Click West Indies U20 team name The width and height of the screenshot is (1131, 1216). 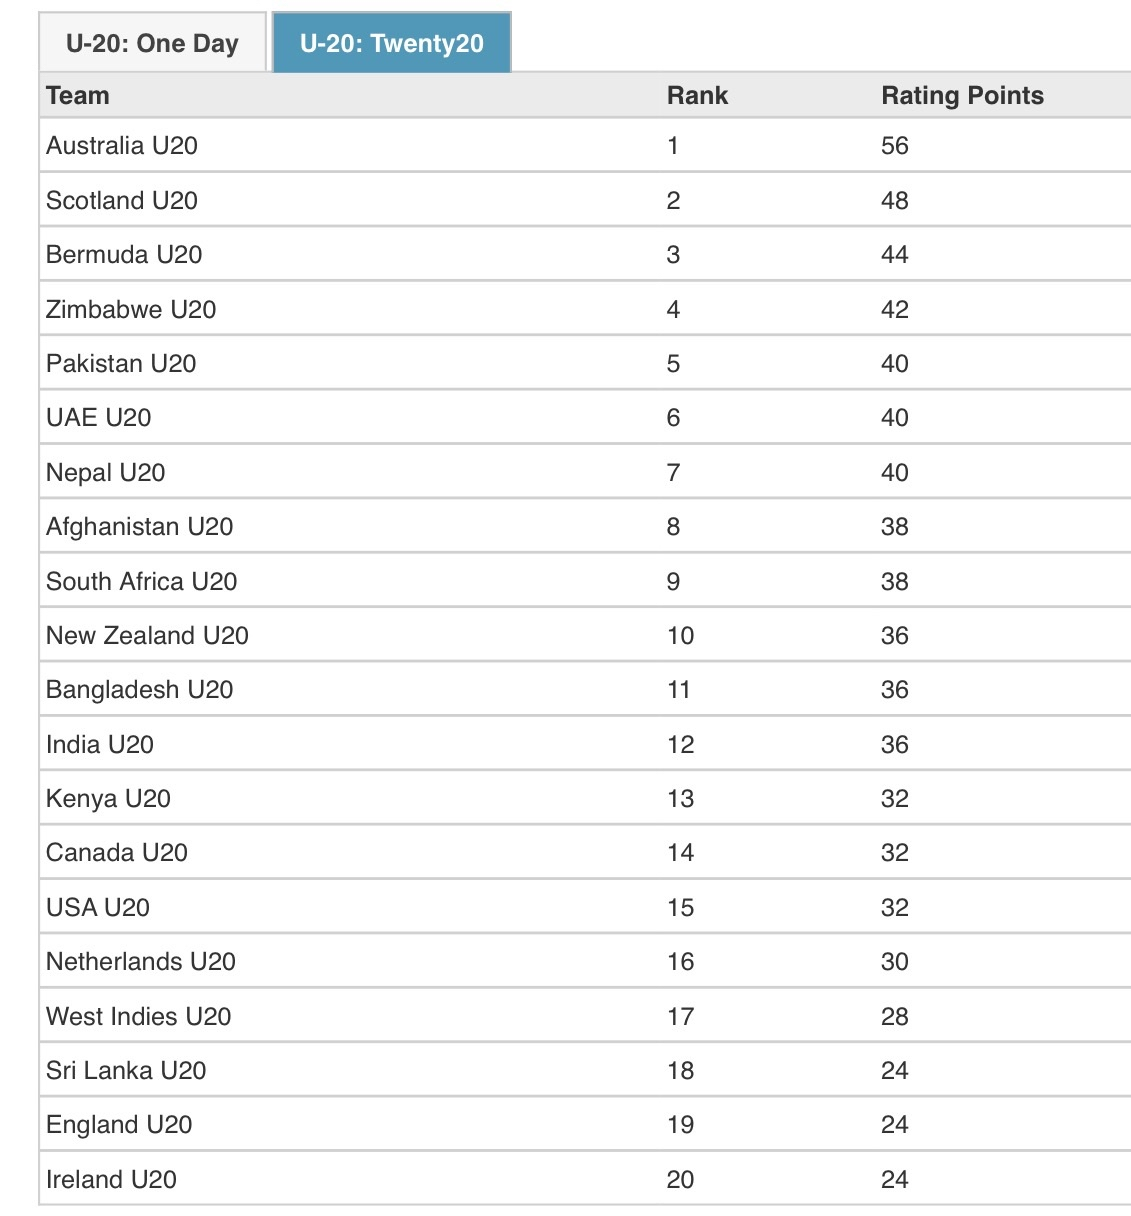coord(139,1017)
